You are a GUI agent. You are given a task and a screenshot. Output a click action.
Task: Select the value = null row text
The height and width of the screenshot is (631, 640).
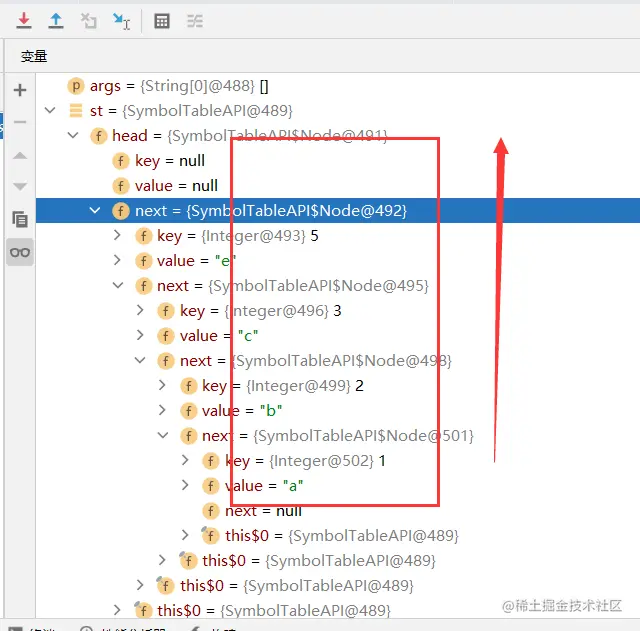176,186
